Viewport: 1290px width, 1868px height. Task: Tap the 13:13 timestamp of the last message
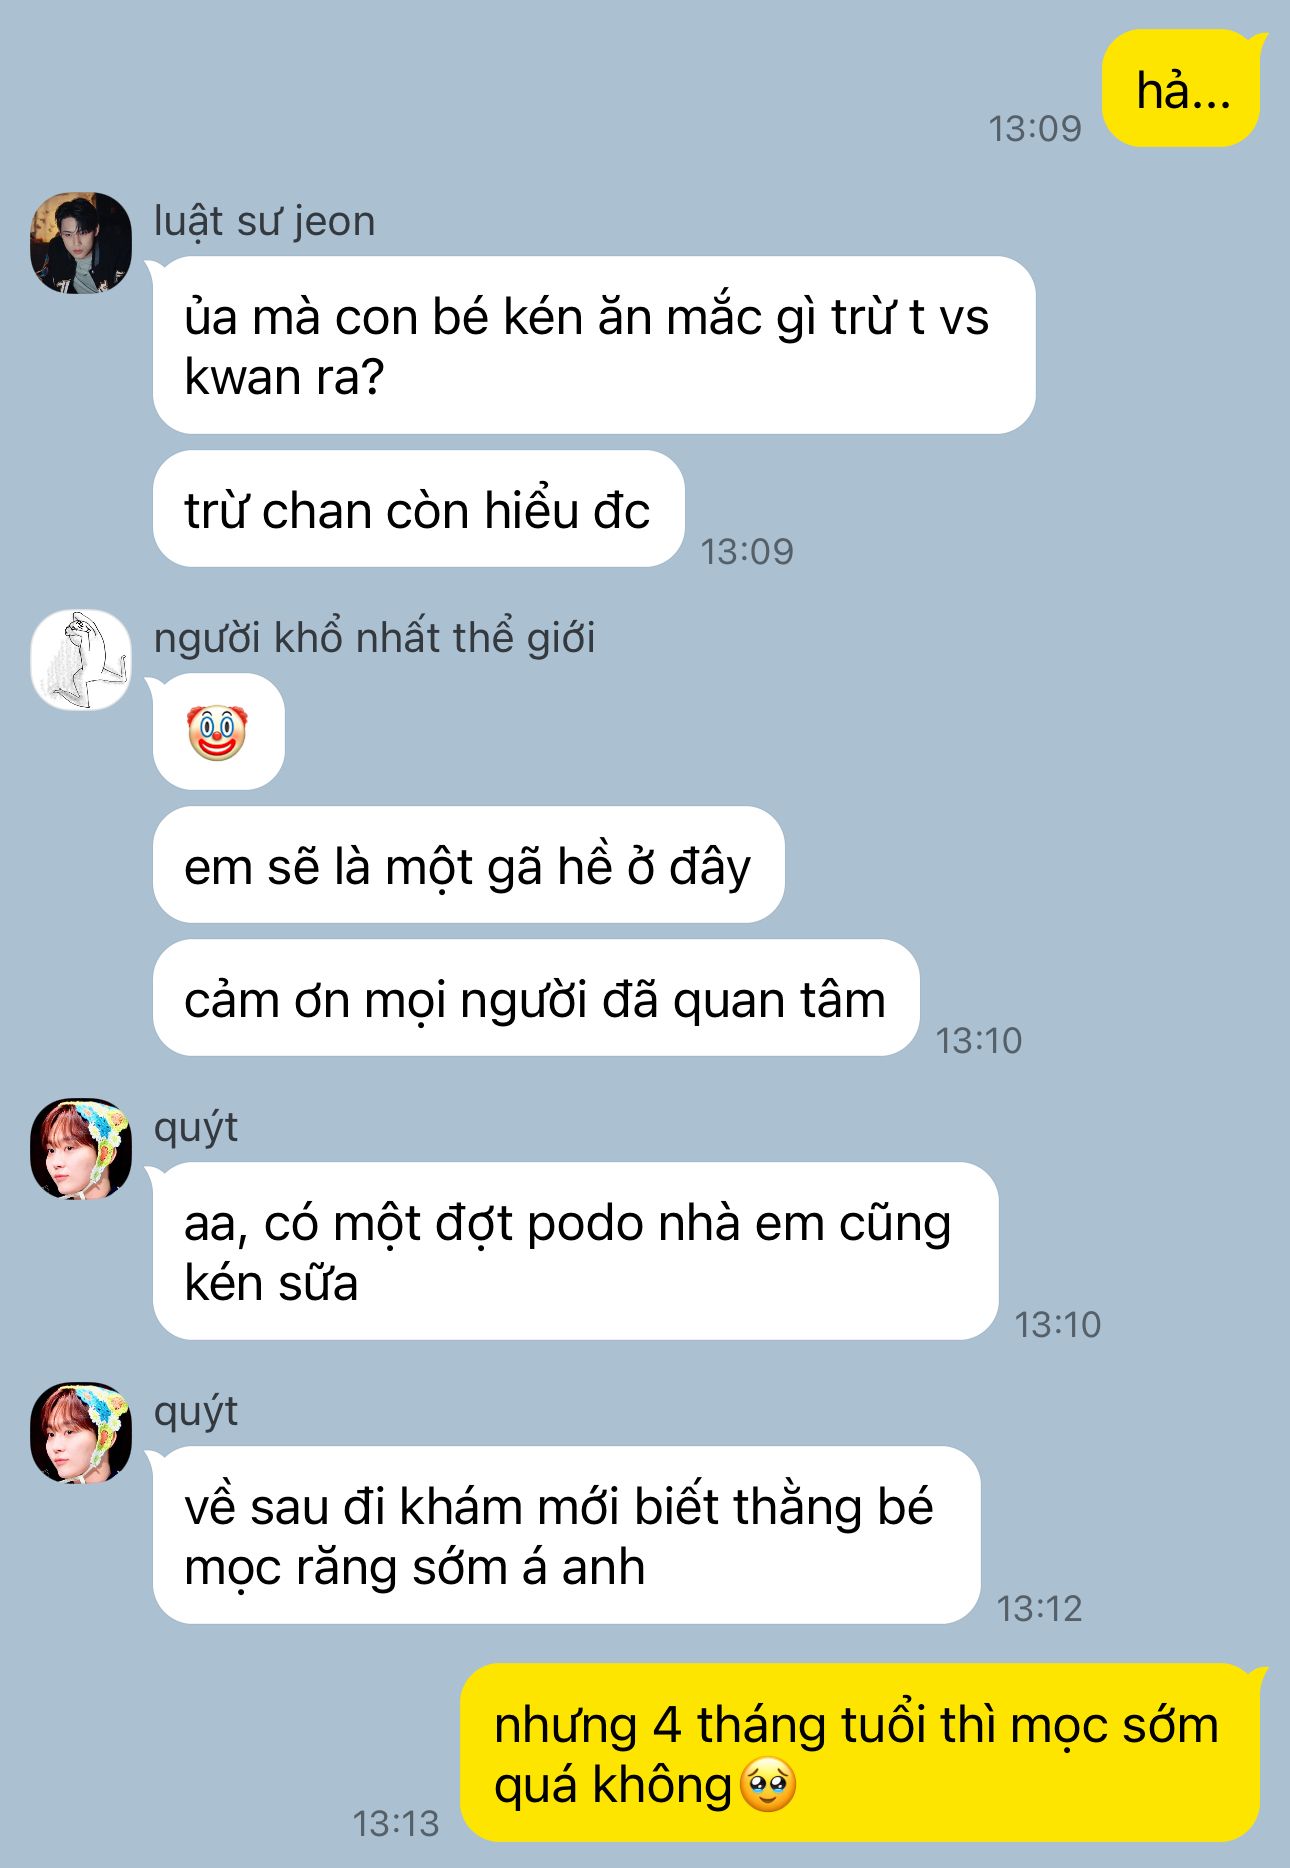[x=396, y=1824]
